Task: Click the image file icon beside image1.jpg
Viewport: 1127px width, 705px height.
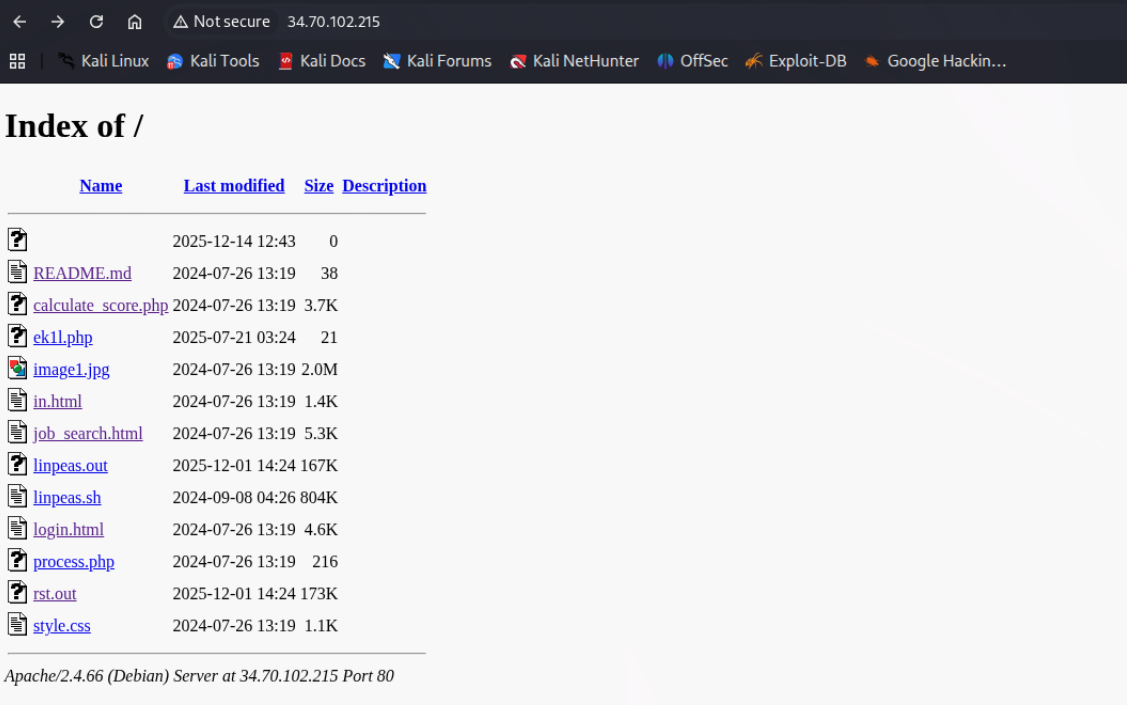Action: (17, 368)
